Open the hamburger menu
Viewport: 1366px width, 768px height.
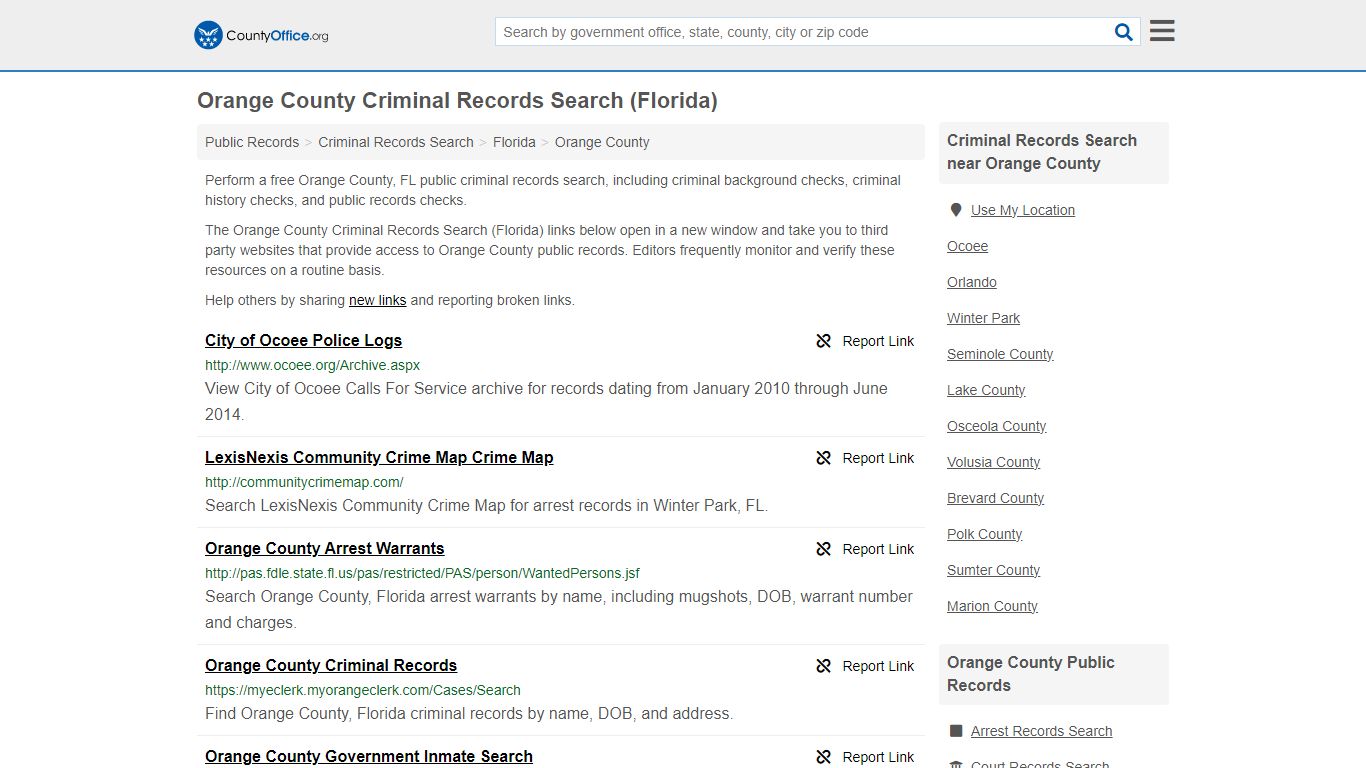(1162, 31)
